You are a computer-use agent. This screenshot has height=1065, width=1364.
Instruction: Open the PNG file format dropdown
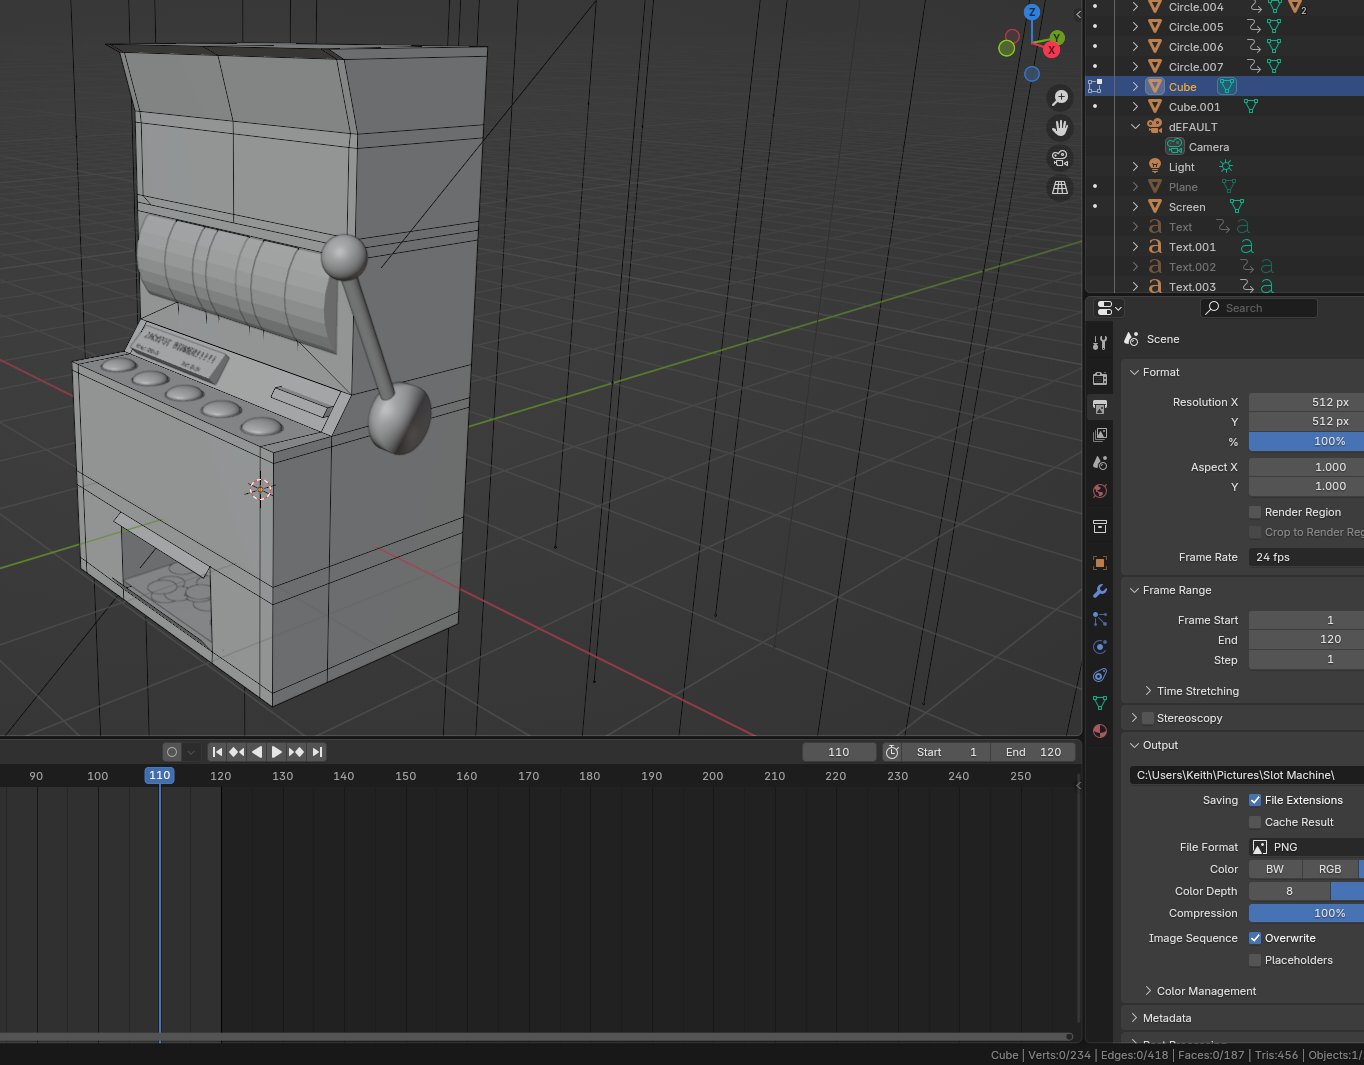tap(1306, 847)
